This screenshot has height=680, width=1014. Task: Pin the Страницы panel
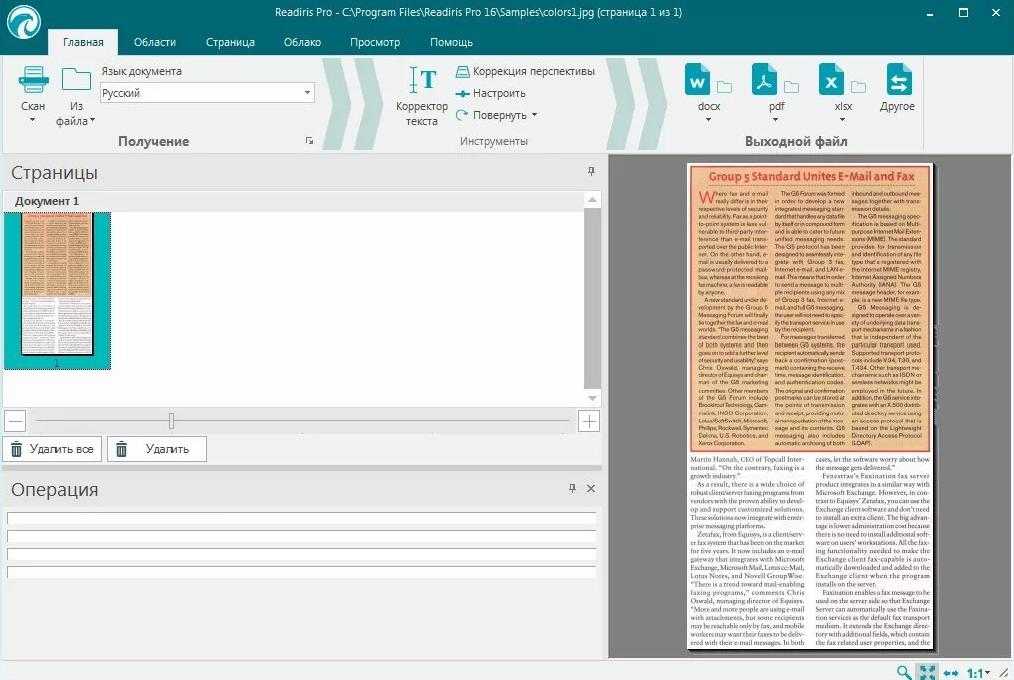click(591, 172)
